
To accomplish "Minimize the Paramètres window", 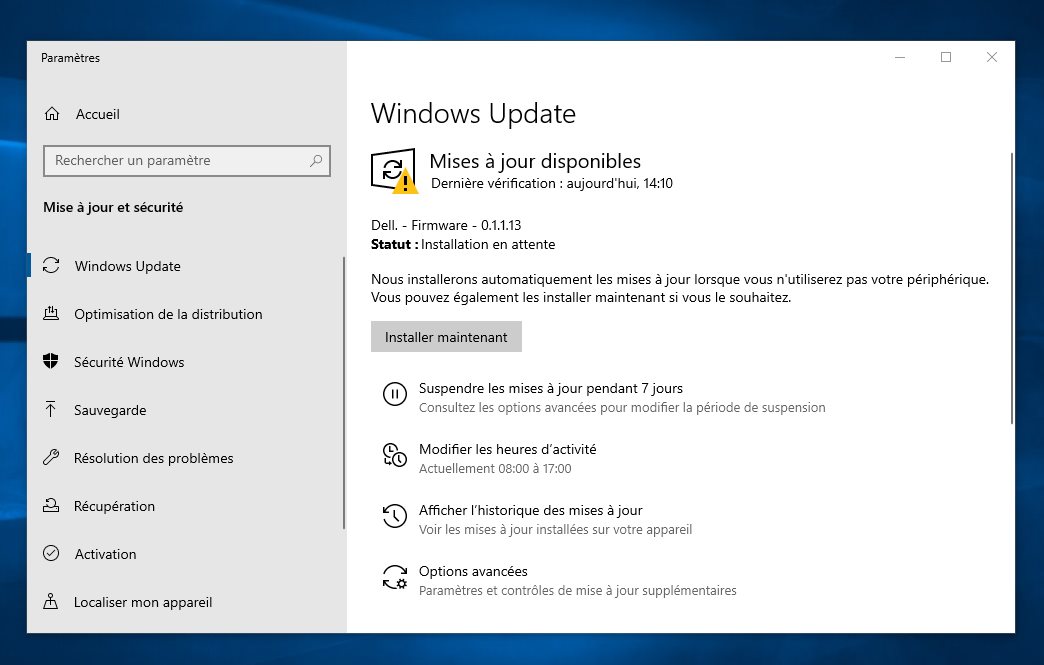I will (x=900, y=57).
